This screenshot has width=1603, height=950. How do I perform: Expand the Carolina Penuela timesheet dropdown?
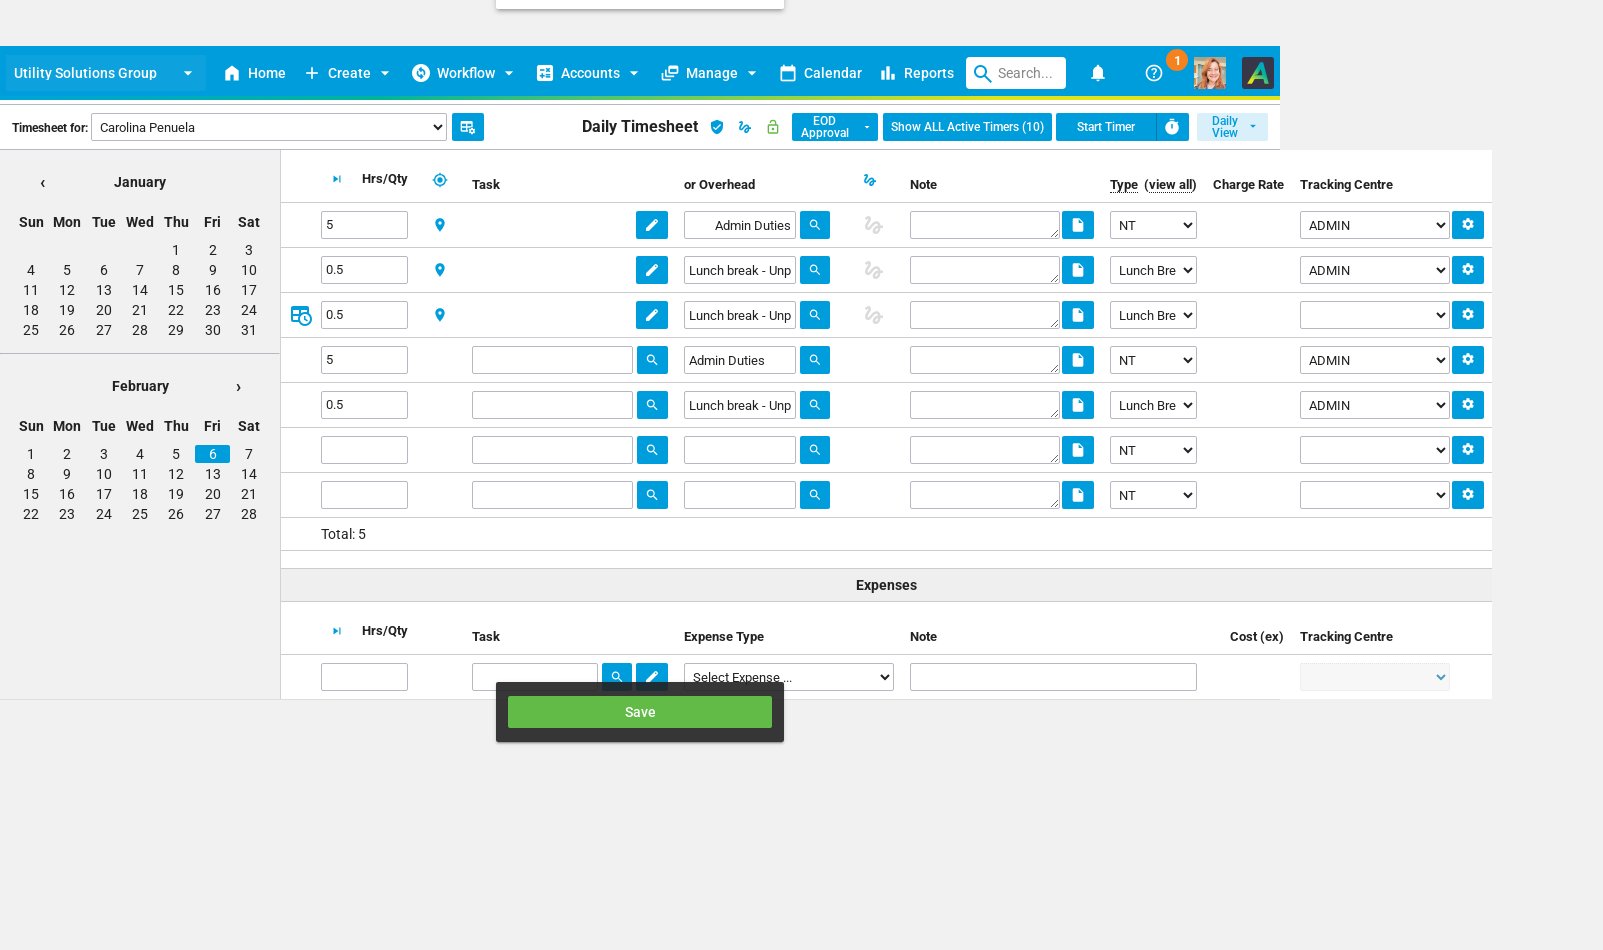pyautogui.click(x=269, y=127)
